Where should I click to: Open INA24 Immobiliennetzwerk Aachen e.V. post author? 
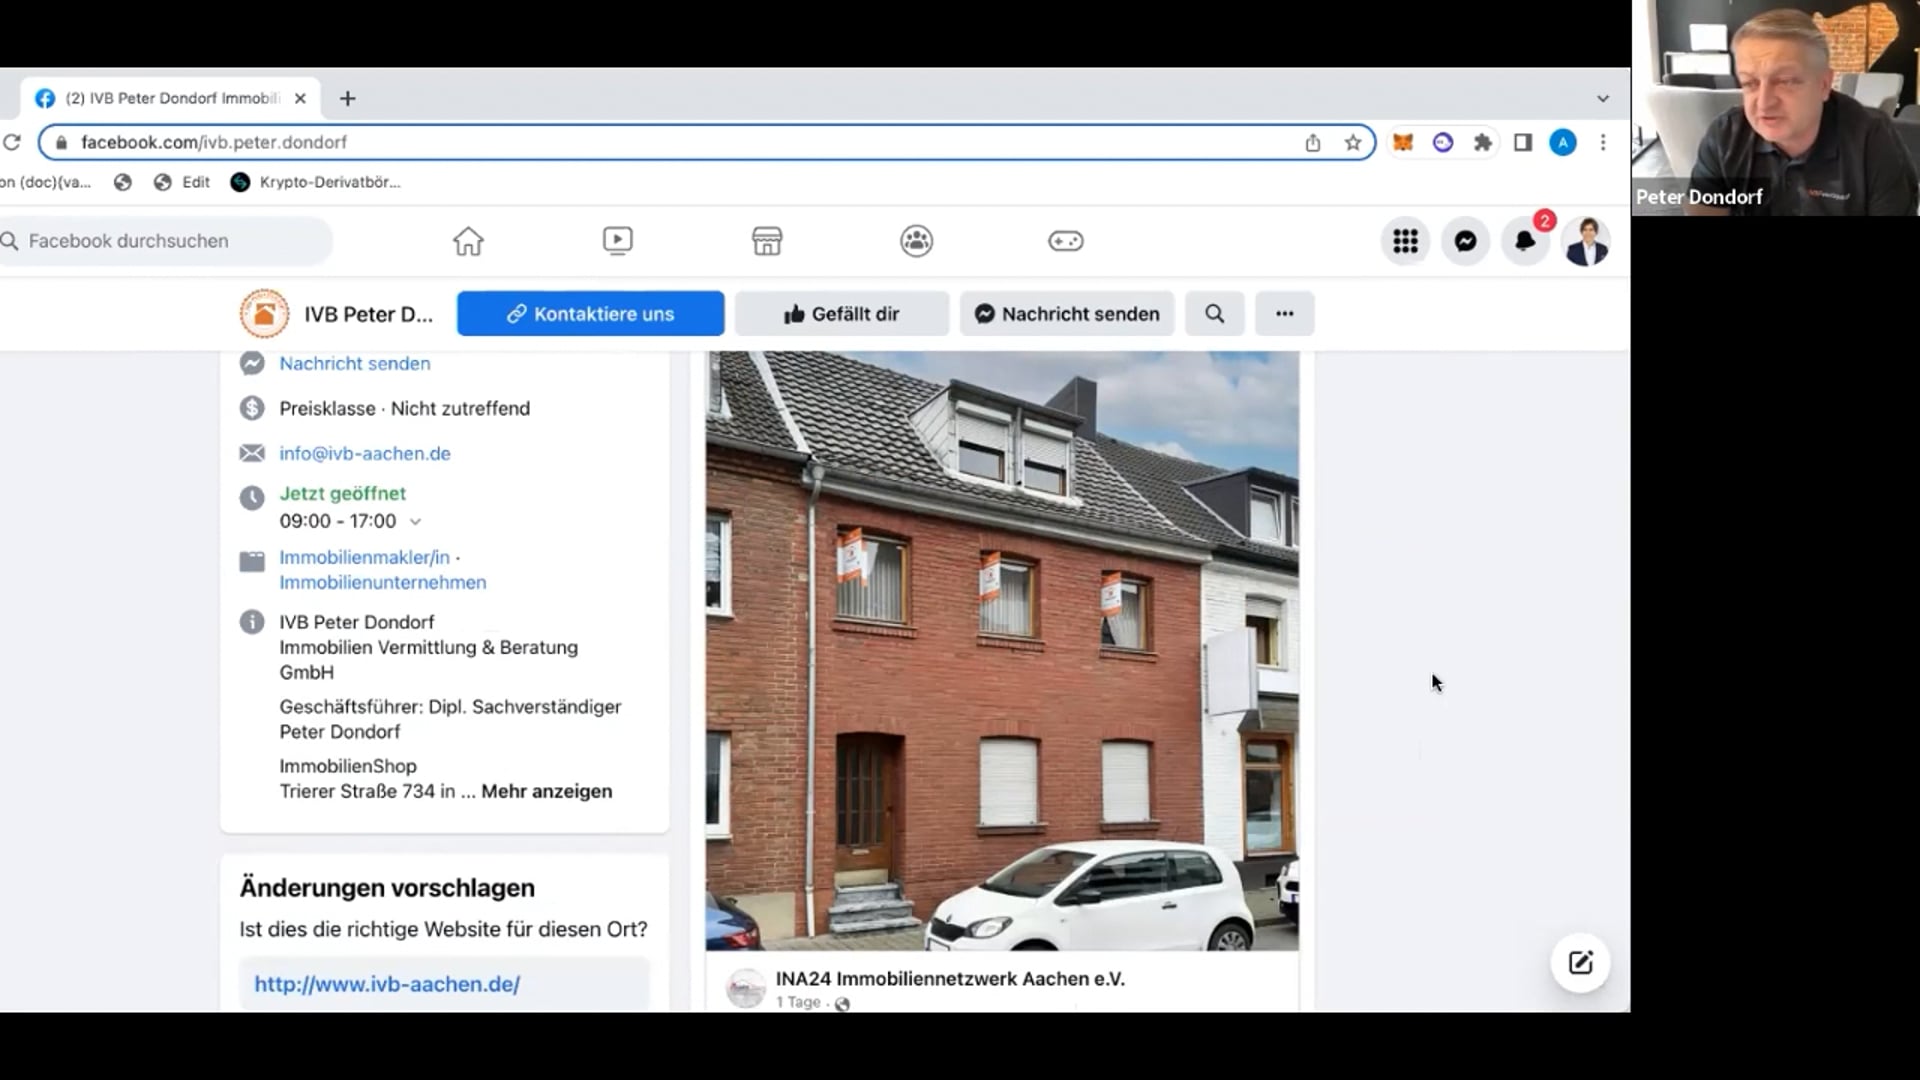coord(950,979)
